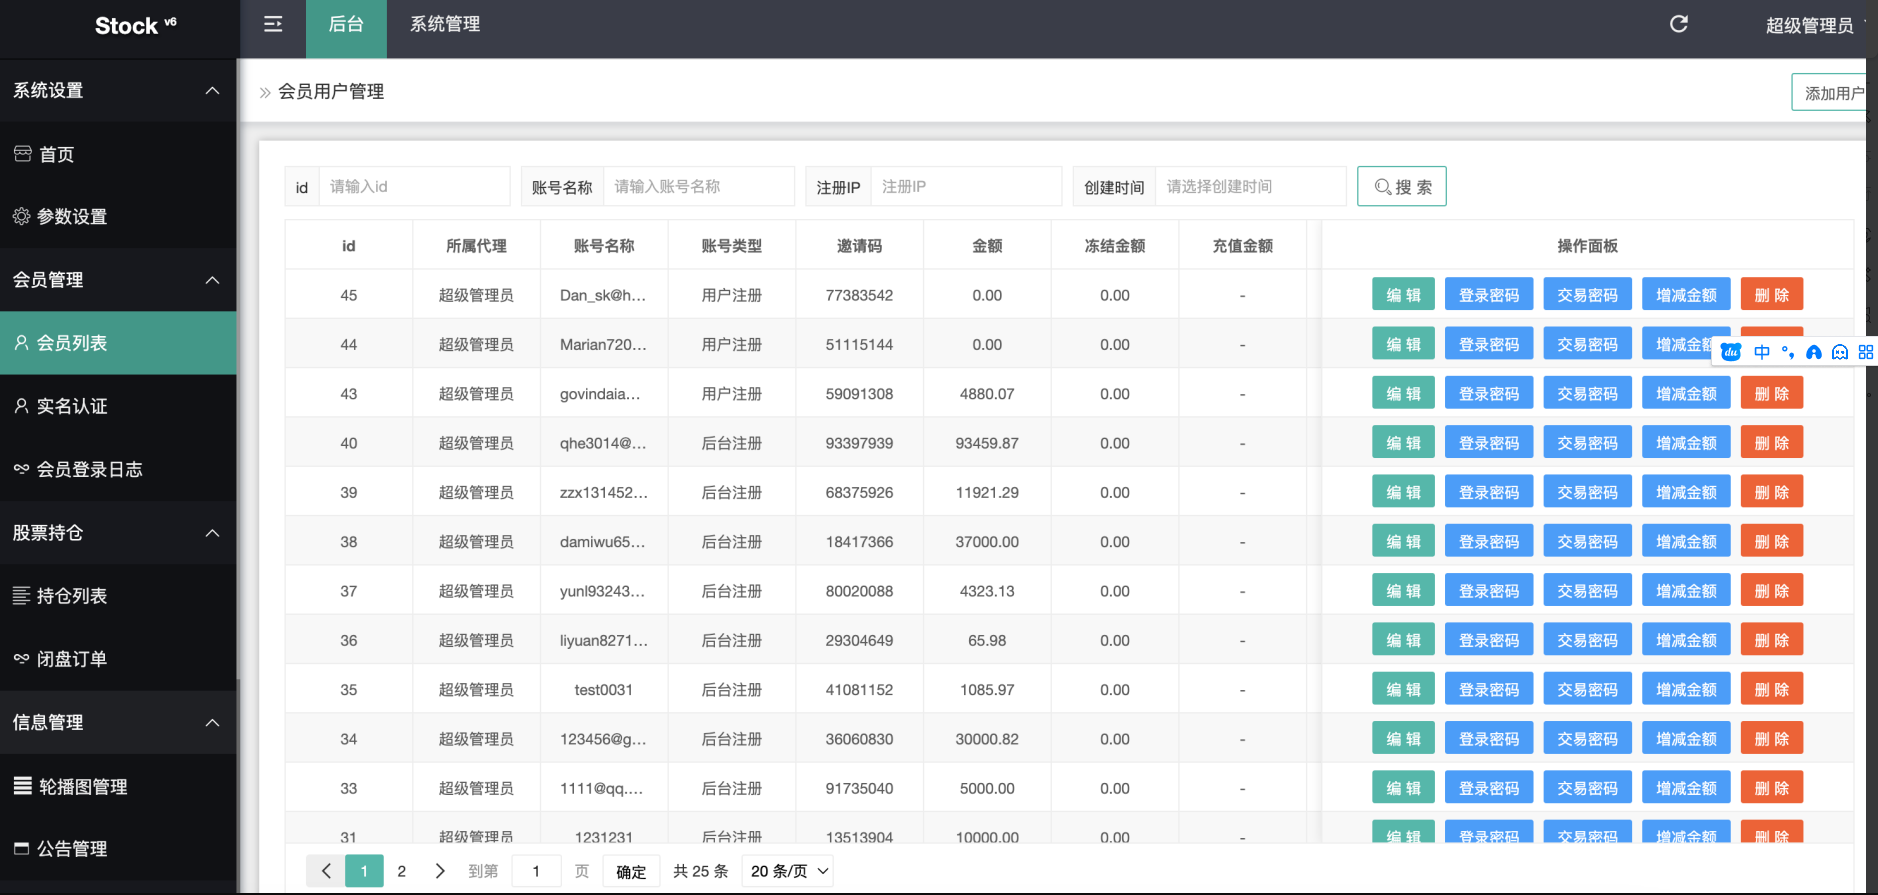Click the 轮播图管理 icon in sidebar
This screenshot has height=895, width=1878.
point(23,786)
